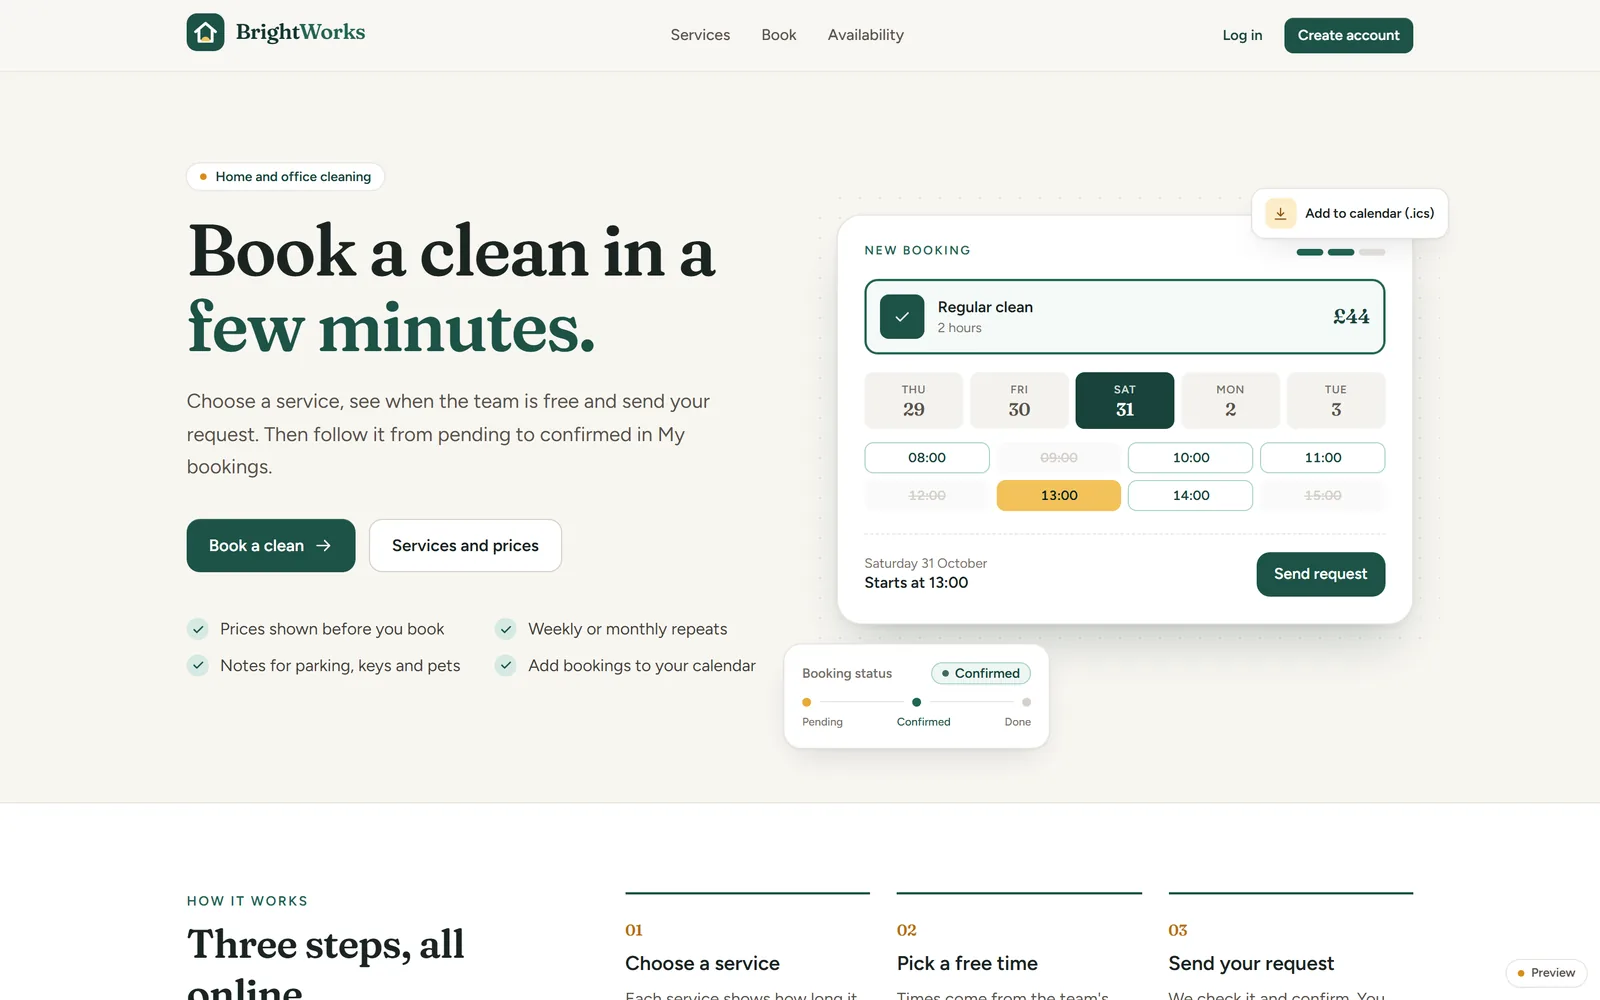Screen dimensions: 1600x1000
Task: Click the Pending status dot
Action: 807,702
